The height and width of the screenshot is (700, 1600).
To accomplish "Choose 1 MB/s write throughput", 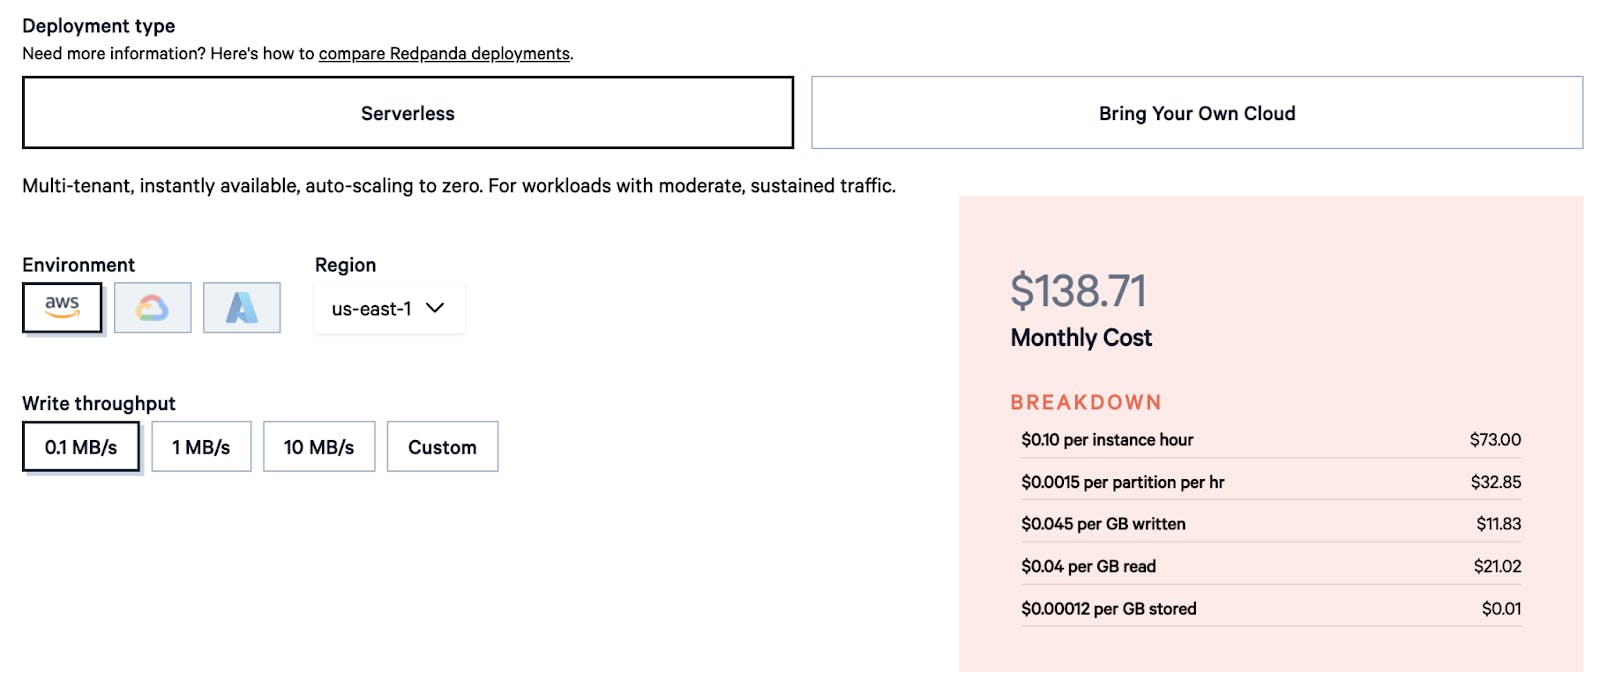I will [201, 447].
